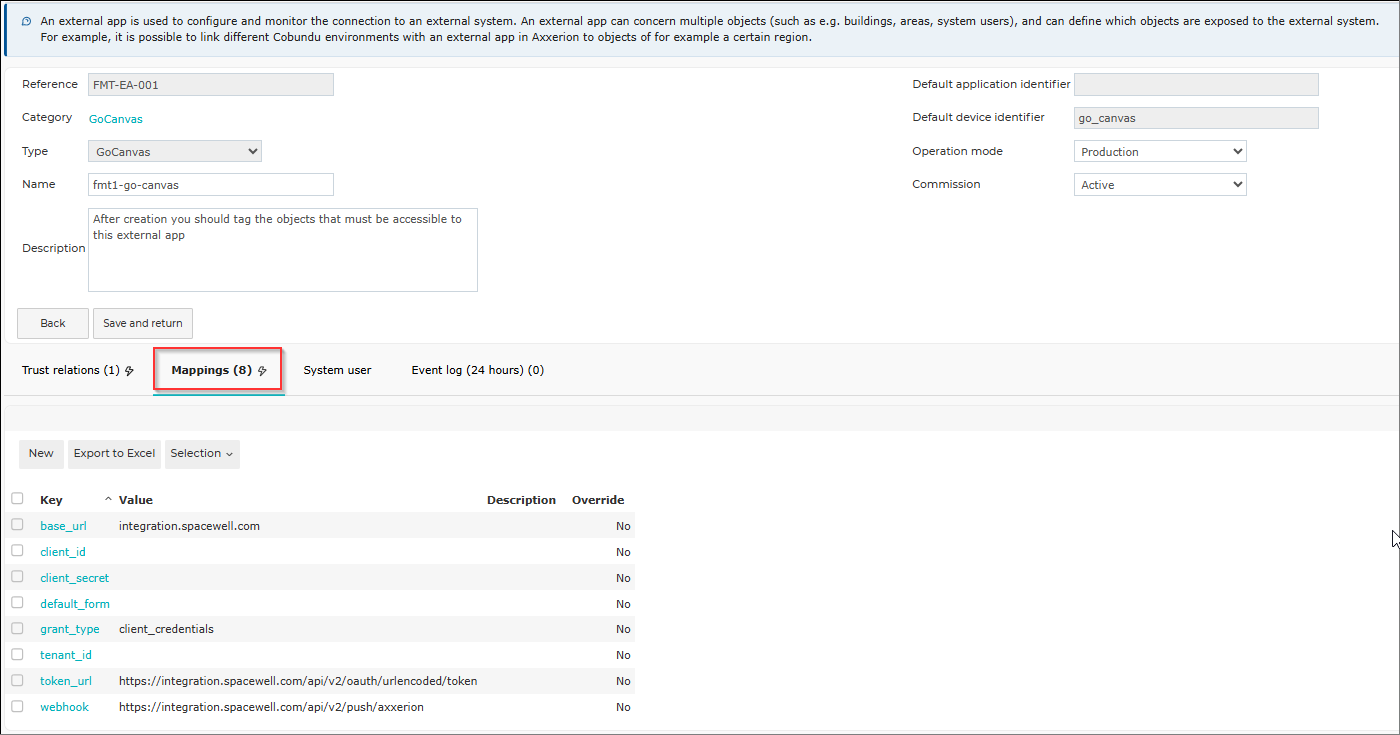
Task: Click the New mapping button
Action: 41,454
